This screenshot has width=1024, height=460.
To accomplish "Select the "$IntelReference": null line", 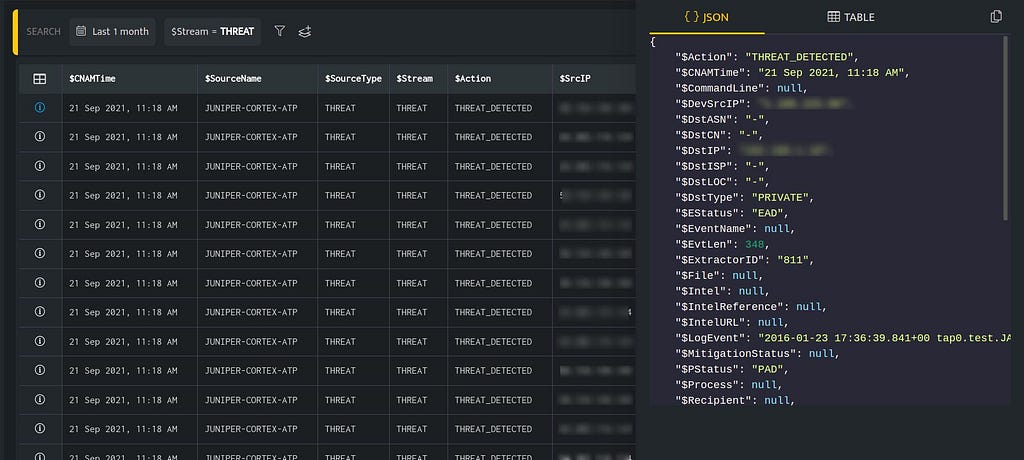I will click(x=751, y=306).
